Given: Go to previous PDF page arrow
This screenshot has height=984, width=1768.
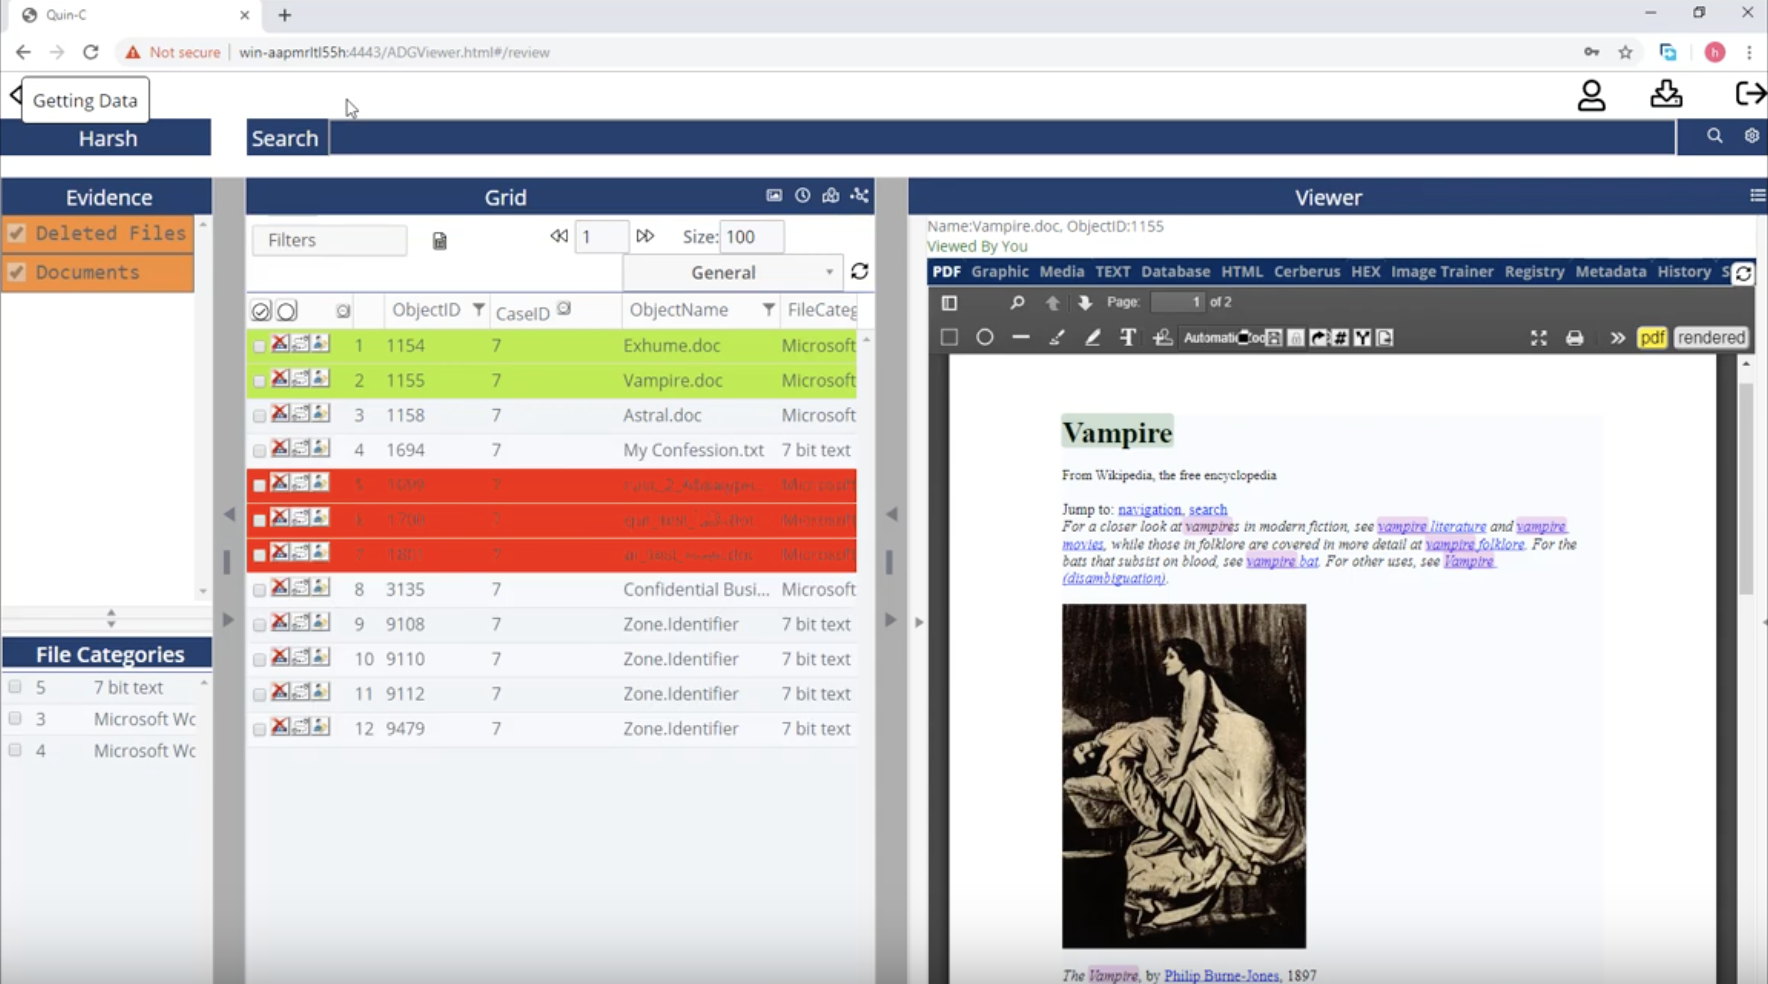Looking at the screenshot, I should pos(1052,302).
